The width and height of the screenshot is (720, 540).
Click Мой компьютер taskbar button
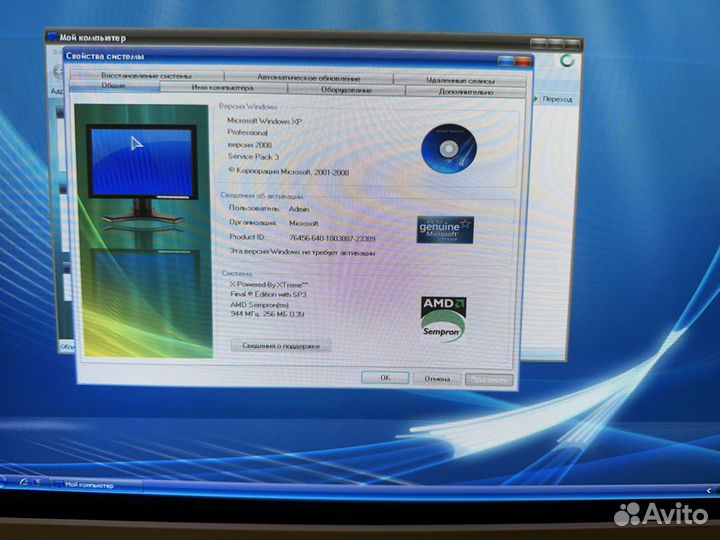(96, 484)
